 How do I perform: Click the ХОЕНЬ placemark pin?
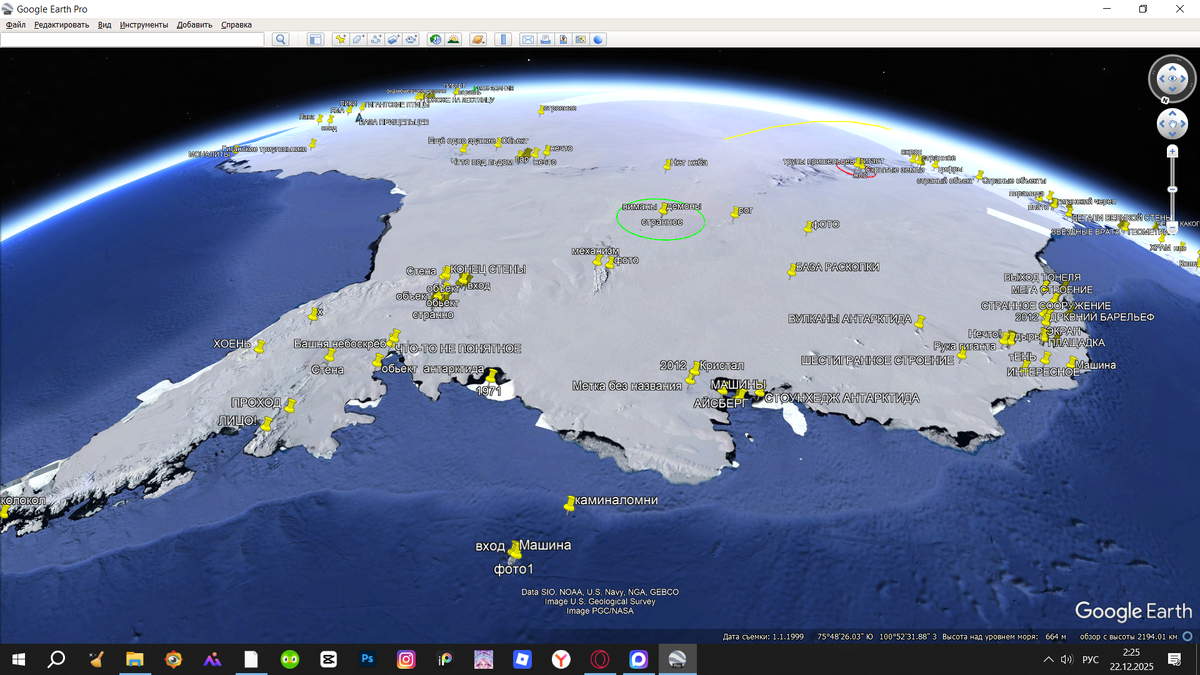[259, 348]
